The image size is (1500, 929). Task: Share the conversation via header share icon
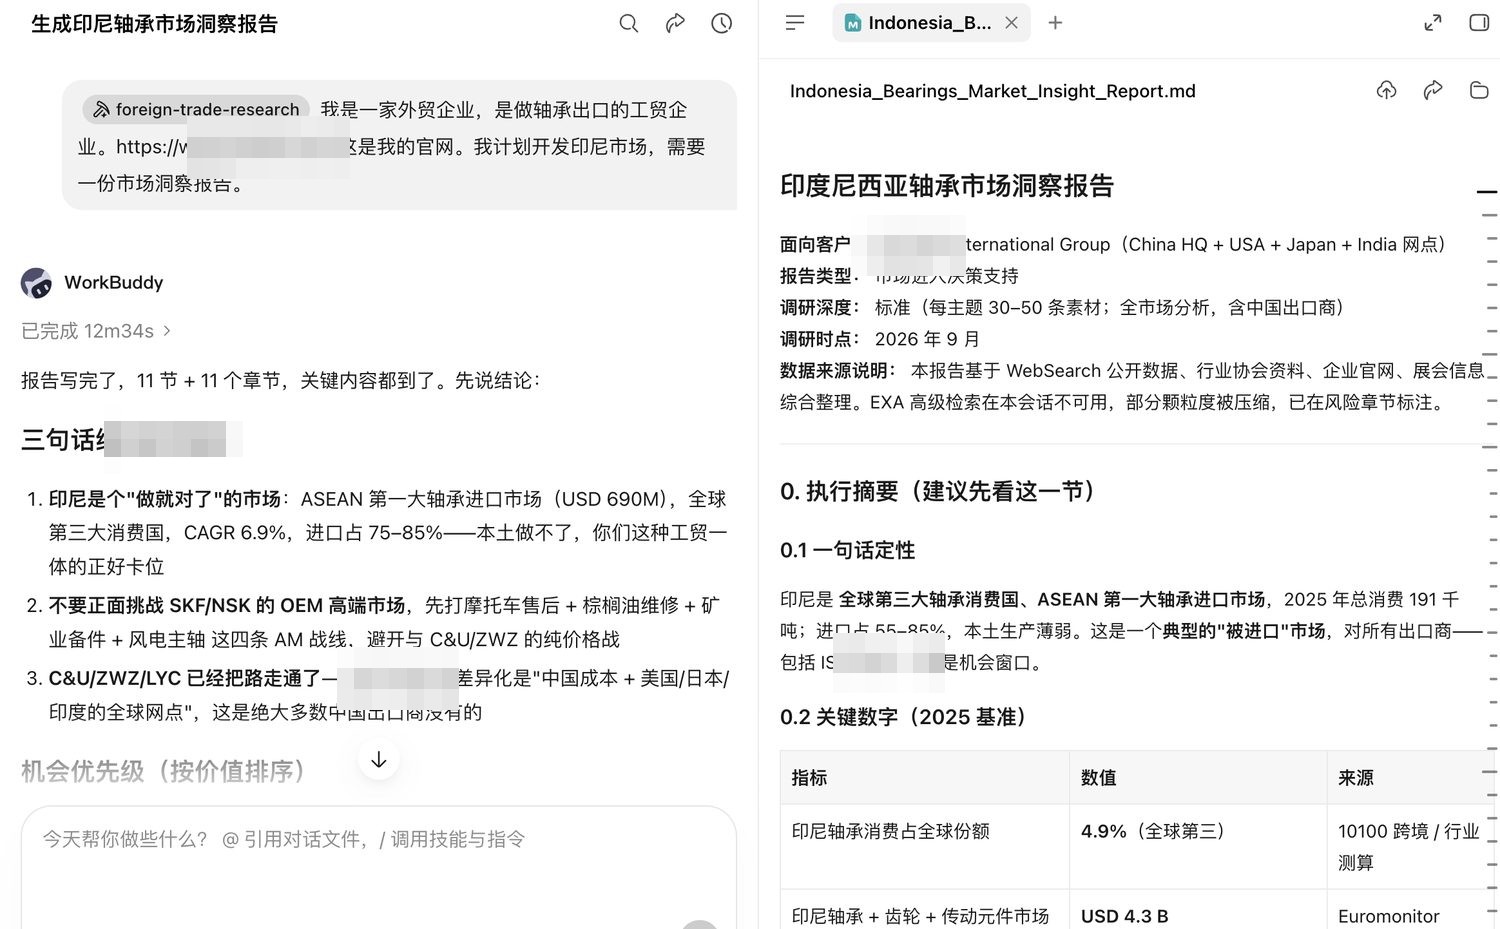pos(675,23)
